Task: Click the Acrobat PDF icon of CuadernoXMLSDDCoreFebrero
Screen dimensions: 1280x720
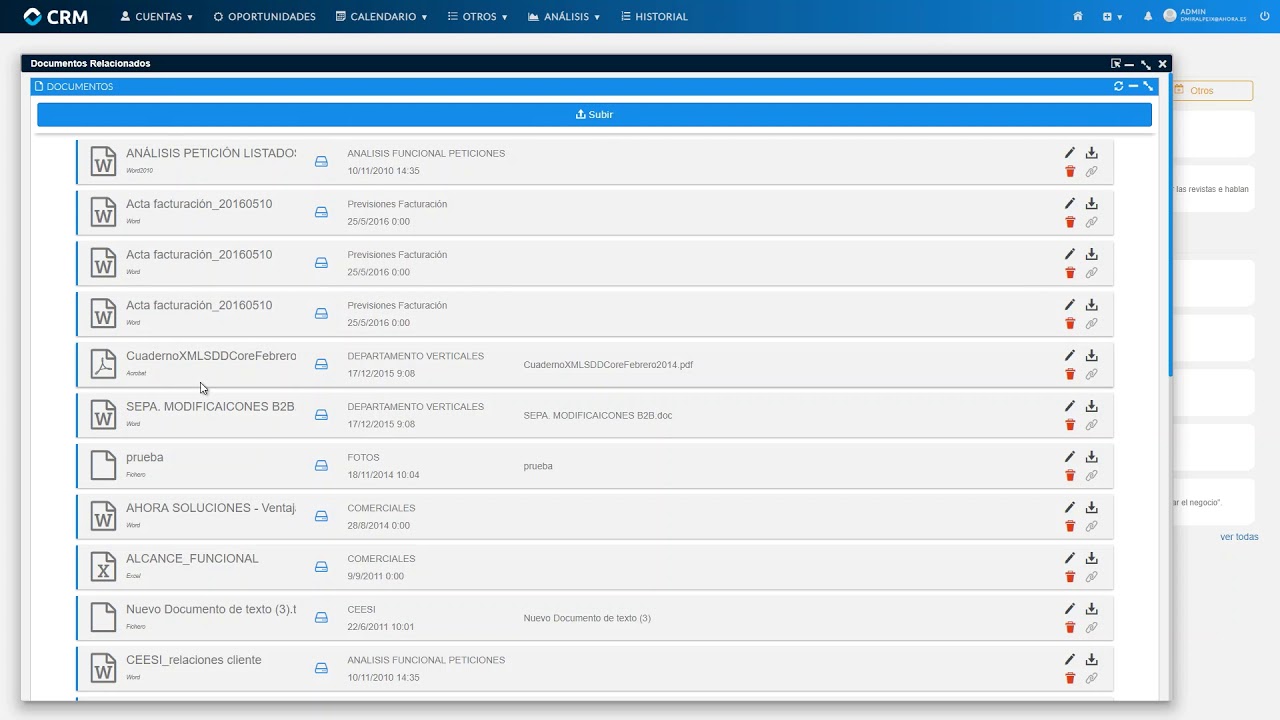Action: pos(104,364)
